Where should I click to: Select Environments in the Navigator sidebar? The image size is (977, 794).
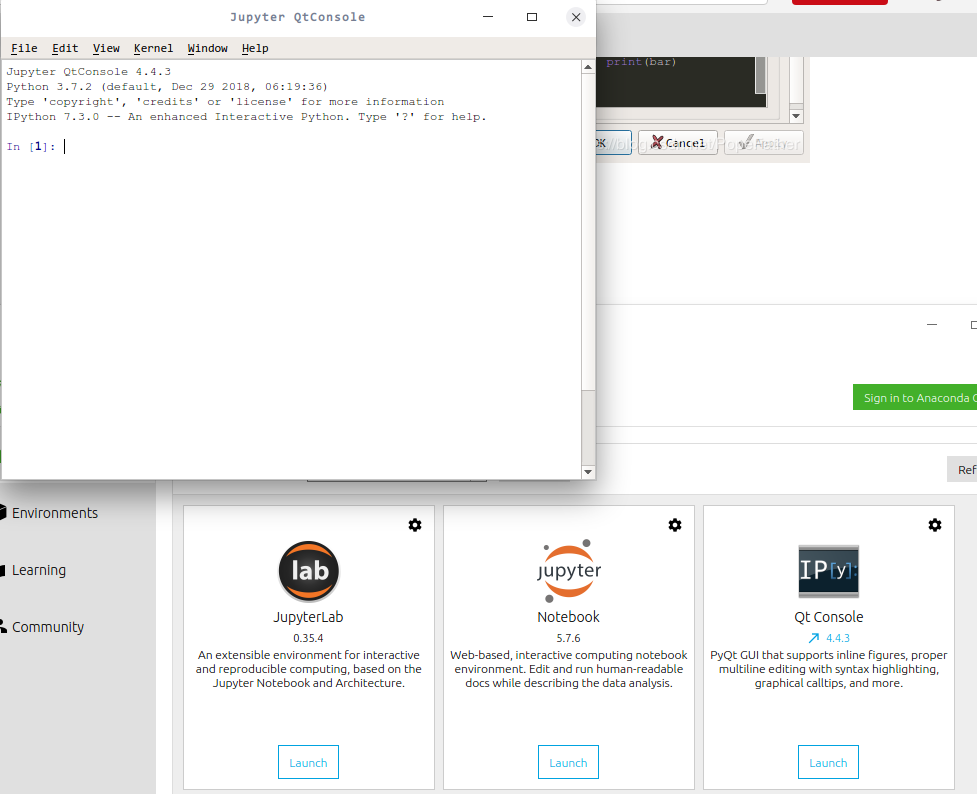pyautogui.click(x=56, y=512)
